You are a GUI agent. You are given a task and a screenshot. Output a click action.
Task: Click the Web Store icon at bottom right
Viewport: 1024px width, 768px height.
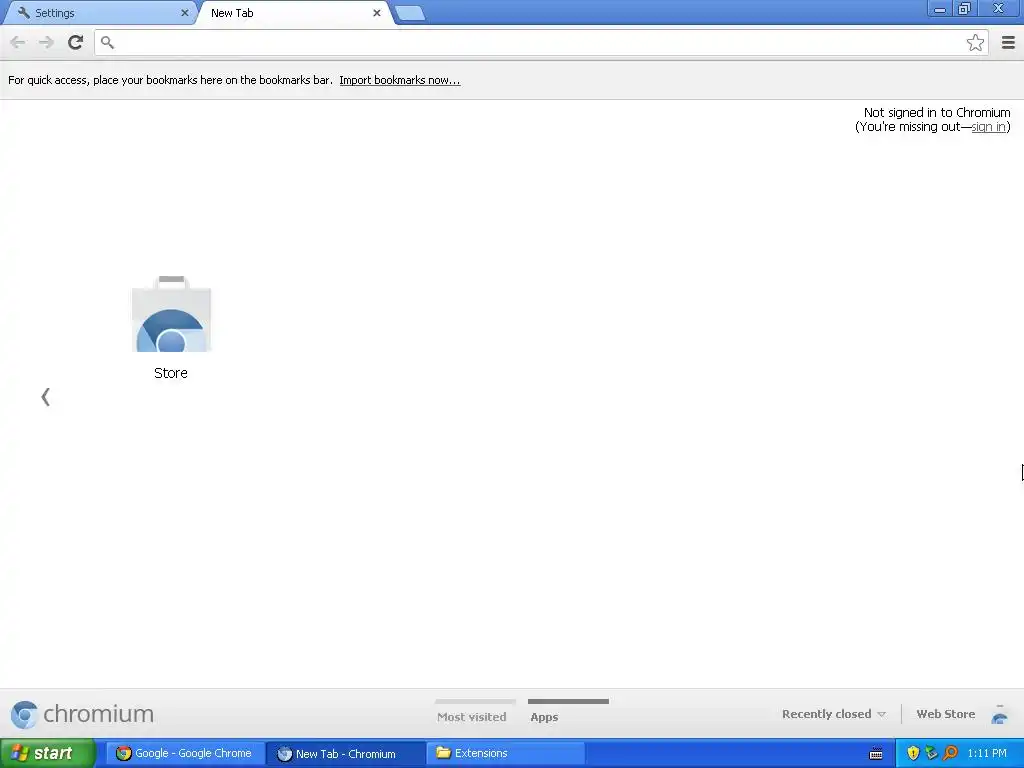click(999, 714)
